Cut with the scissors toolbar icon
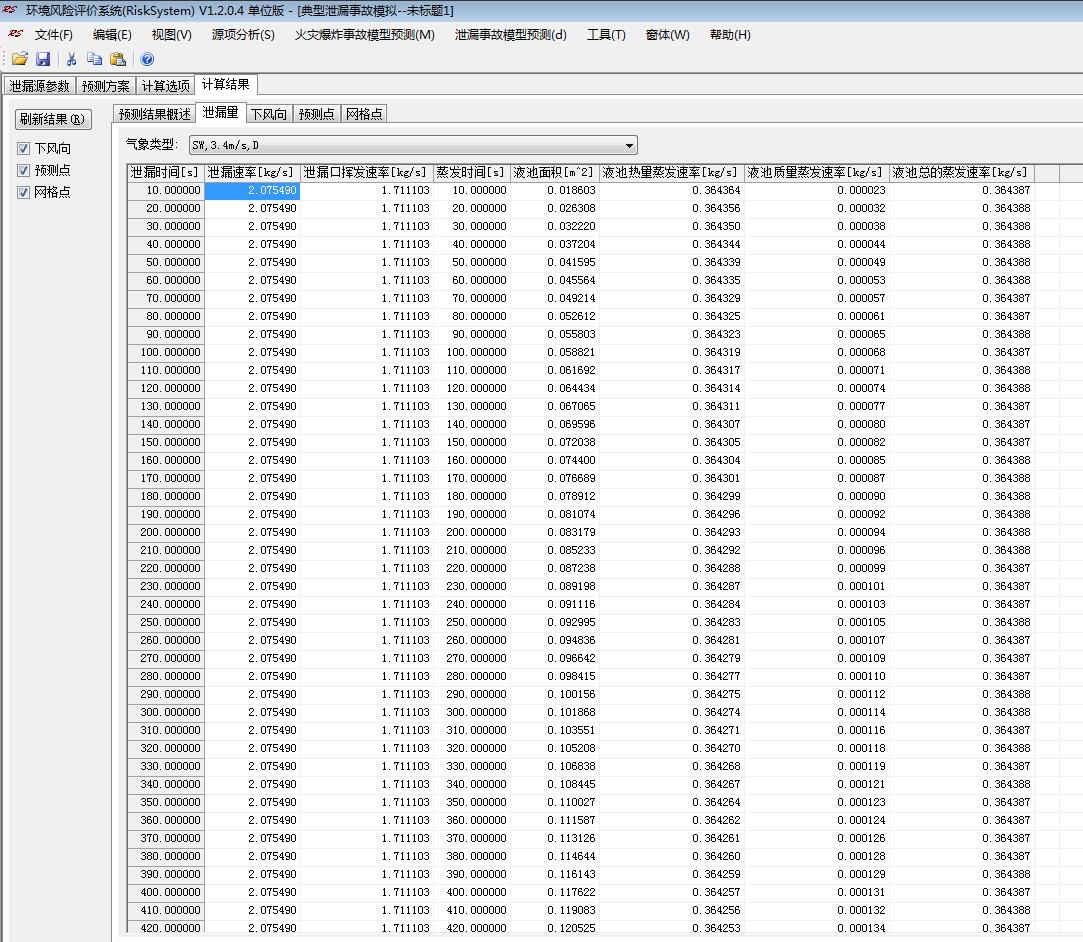The image size is (1083, 942). tap(71, 59)
